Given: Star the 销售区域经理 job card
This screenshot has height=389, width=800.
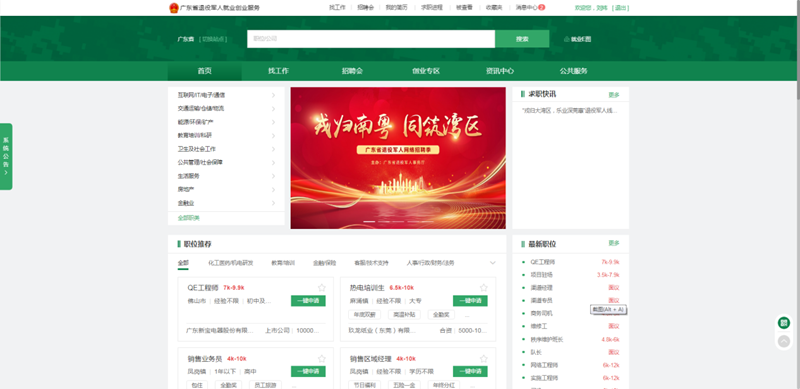Looking at the screenshot, I should click(x=484, y=358).
